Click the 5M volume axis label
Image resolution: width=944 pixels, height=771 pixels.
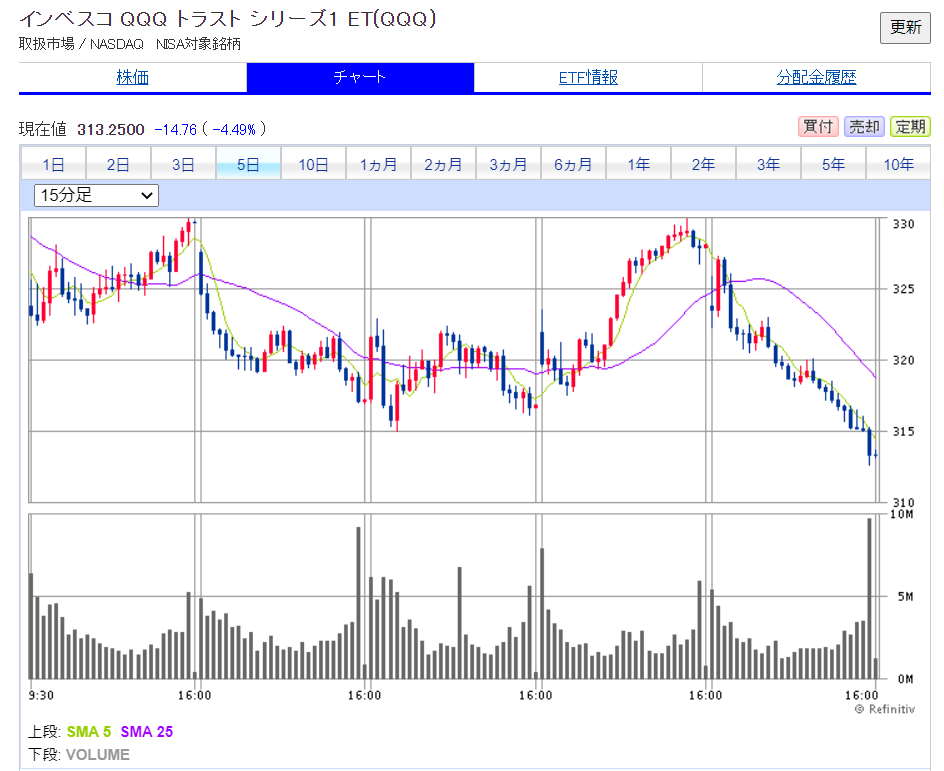tap(905, 596)
